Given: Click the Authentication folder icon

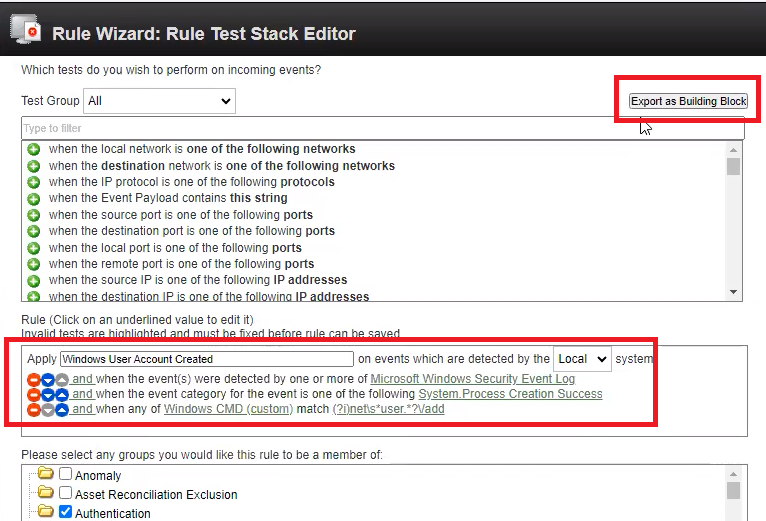Looking at the screenshot, I should pos(45,511).
